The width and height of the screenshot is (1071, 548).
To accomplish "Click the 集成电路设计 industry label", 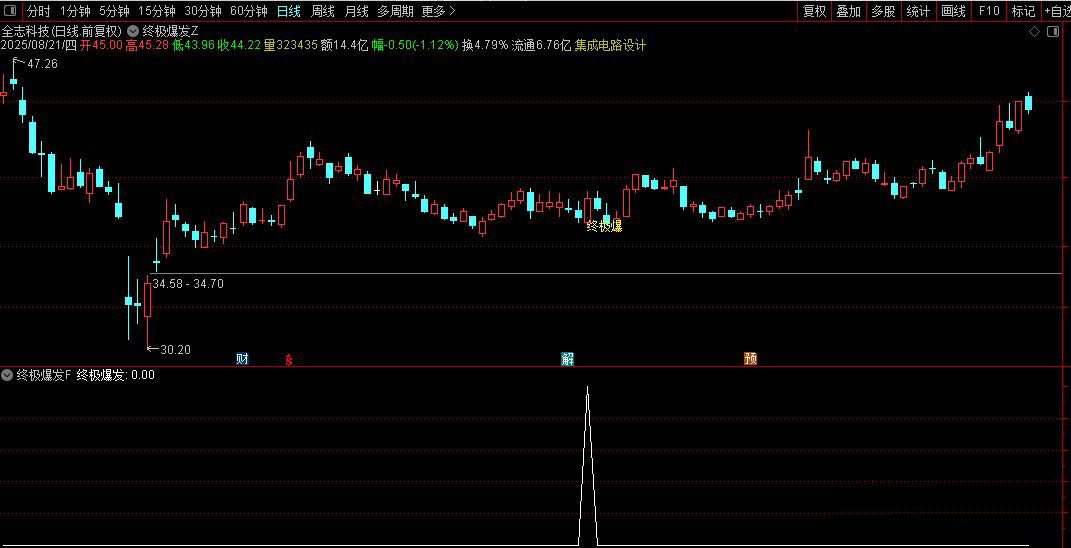I will (x=611, y=46).
